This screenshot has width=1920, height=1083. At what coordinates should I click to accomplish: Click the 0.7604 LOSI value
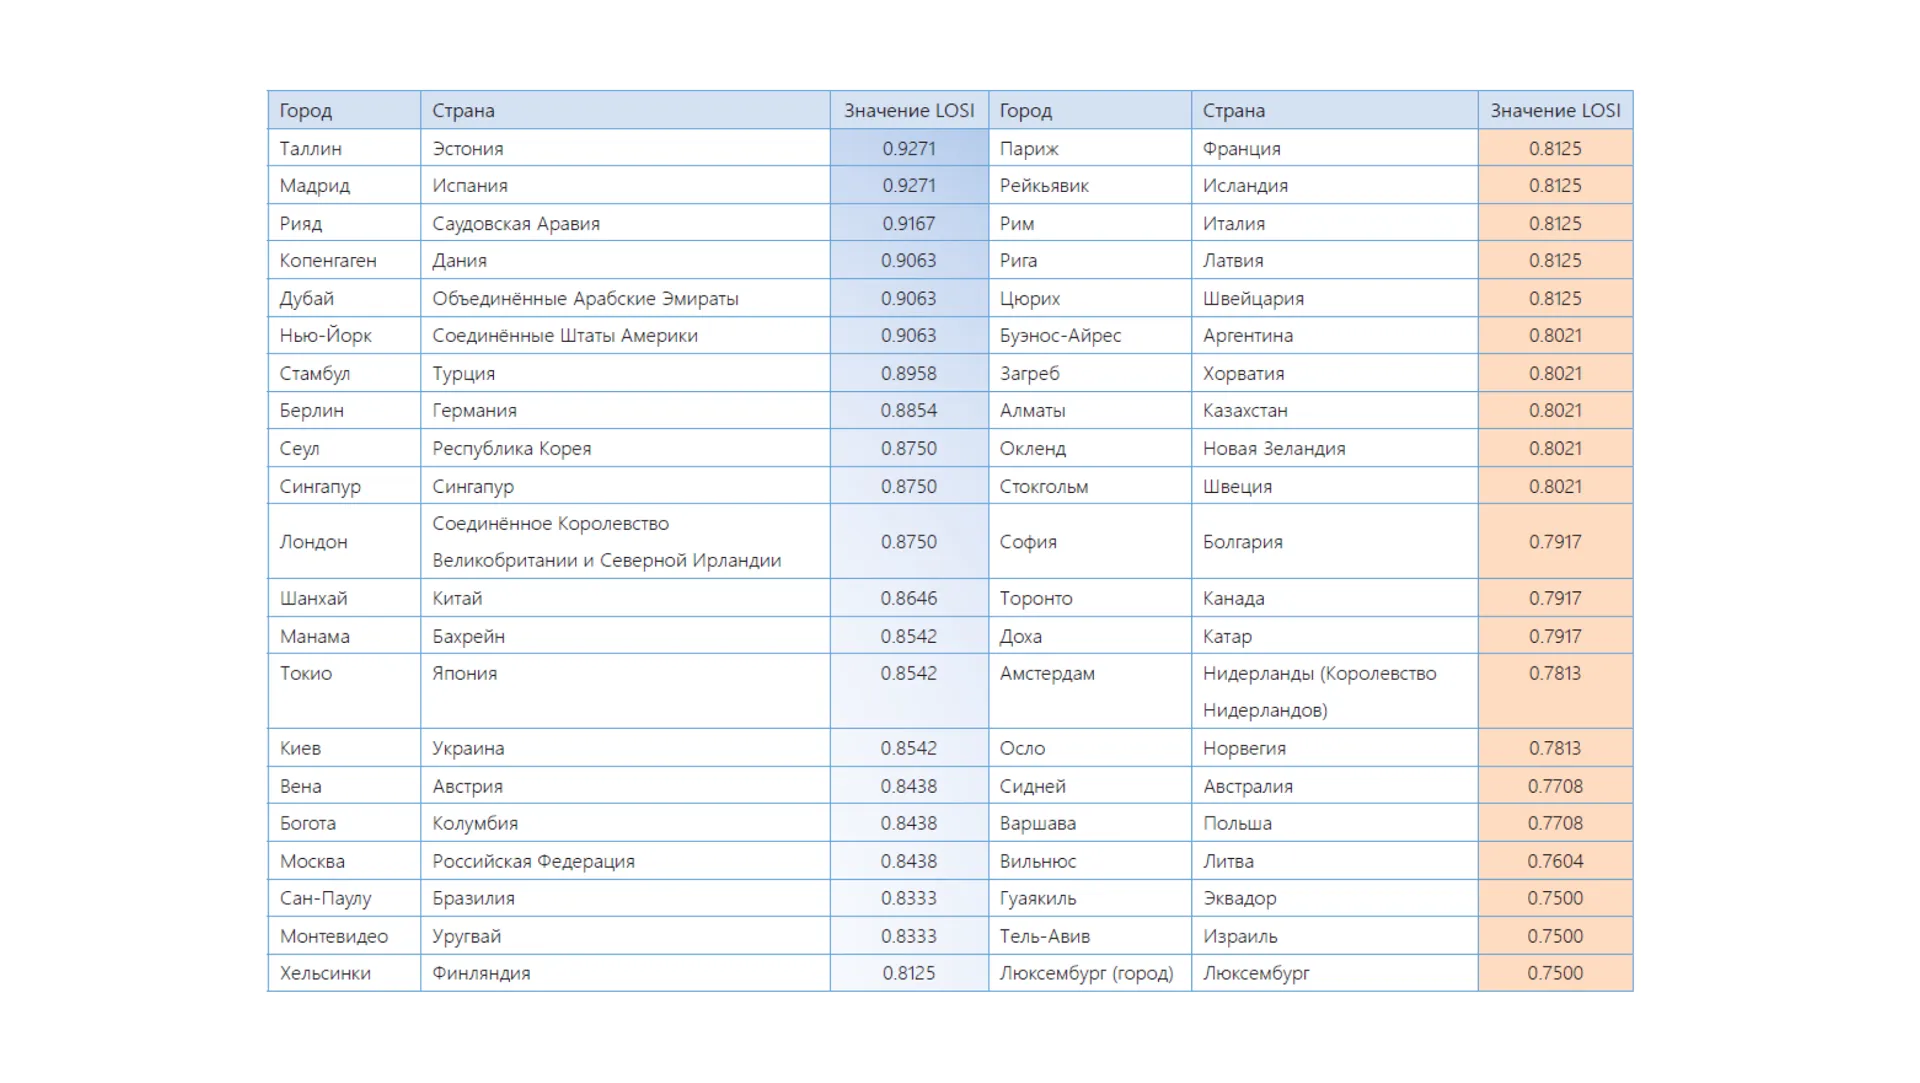pos(1555,861)
